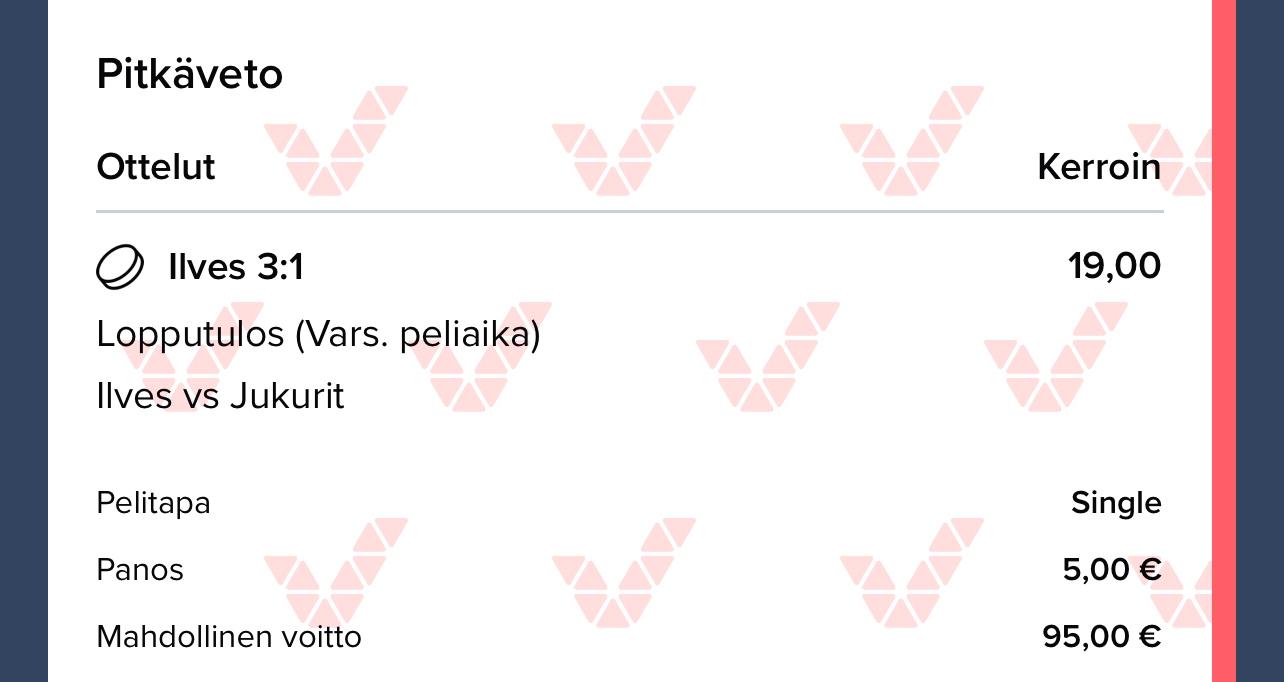The height and width of the screenshot is (682, 1284).
Task: Click the Mahdollinen voitto label
Action: pyautogui.click(x=228, y=636)
